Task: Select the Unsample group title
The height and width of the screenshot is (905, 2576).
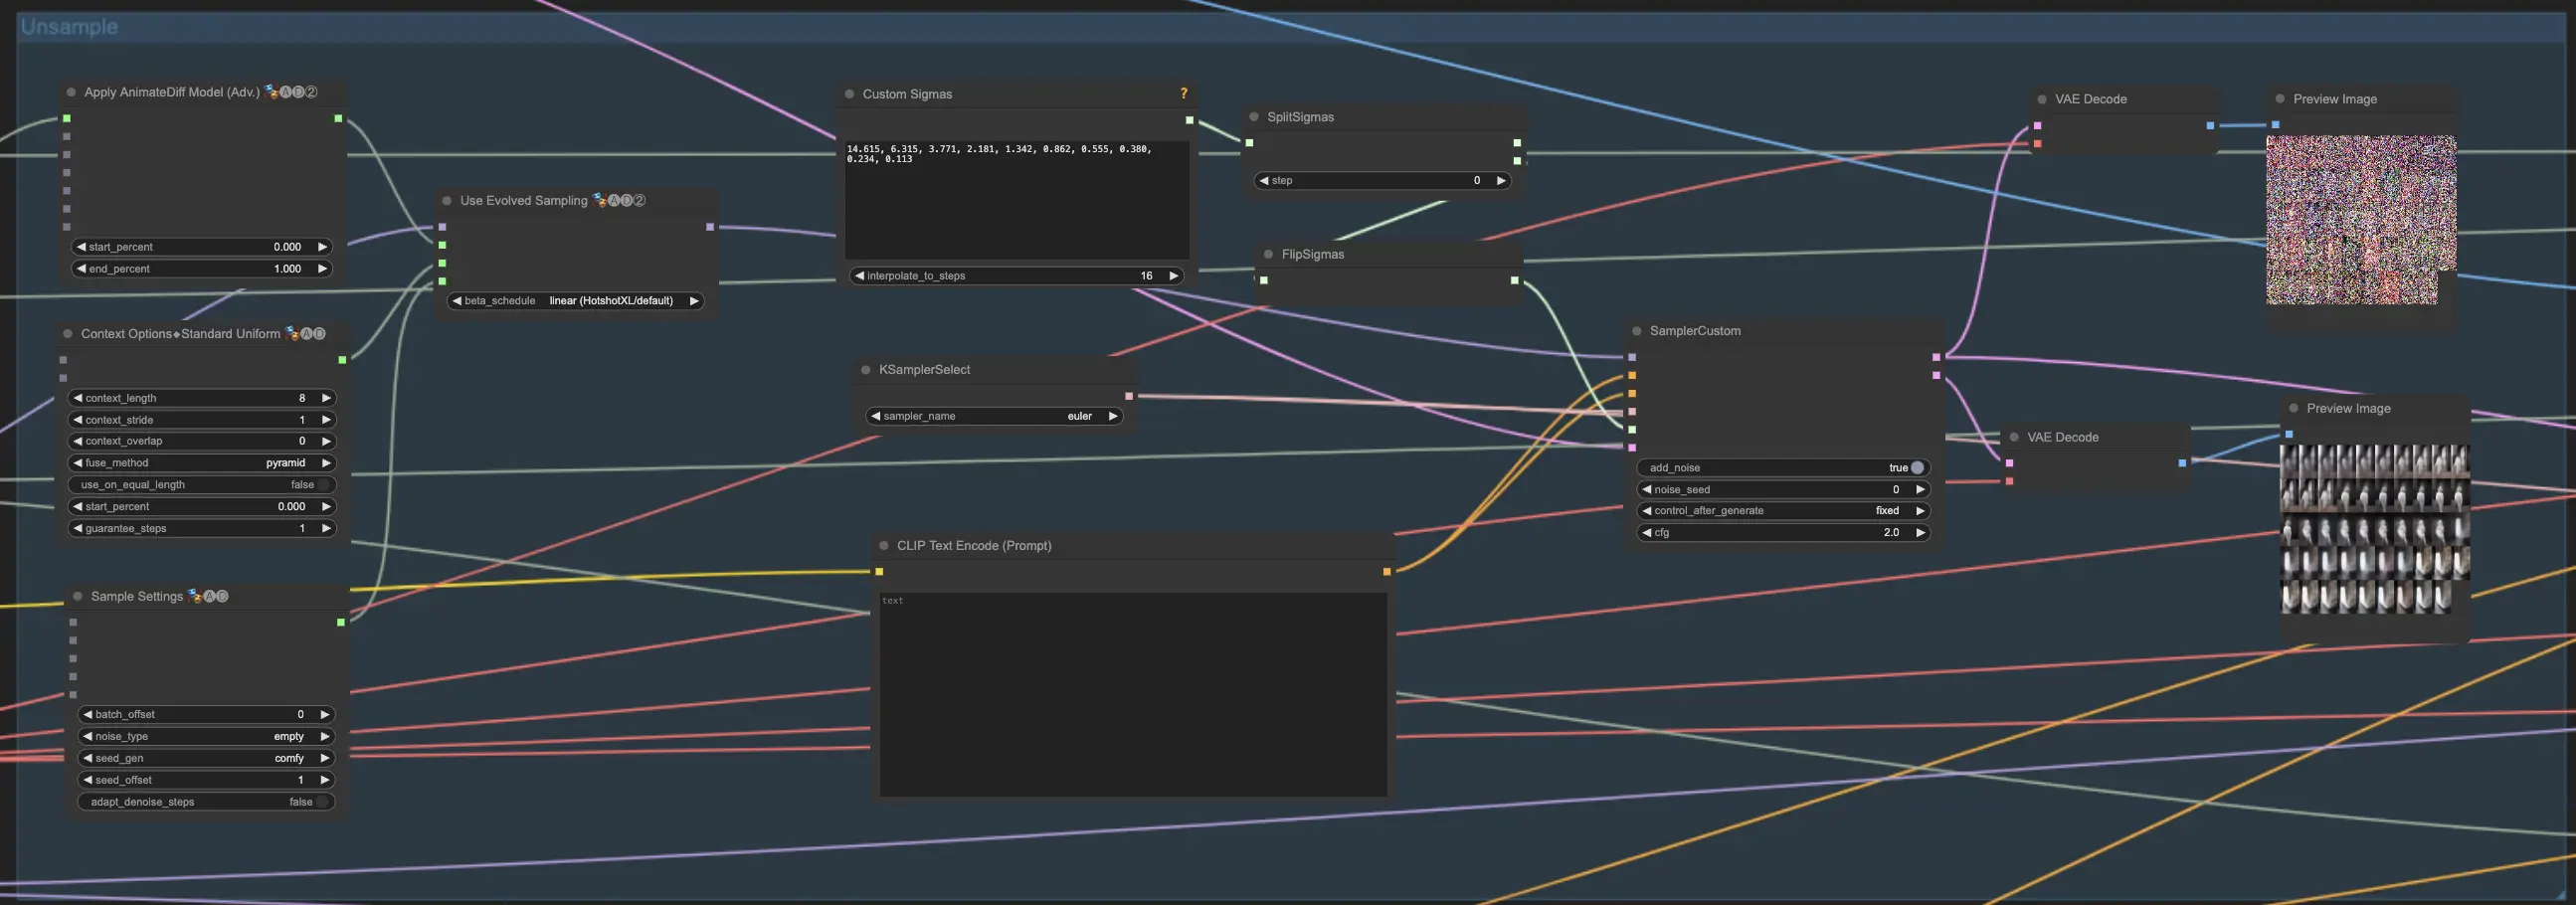Action: (x=69, y=27)
